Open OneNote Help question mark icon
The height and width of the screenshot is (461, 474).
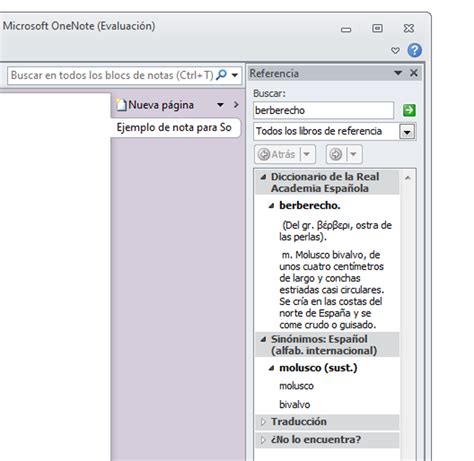click(414, 50)
